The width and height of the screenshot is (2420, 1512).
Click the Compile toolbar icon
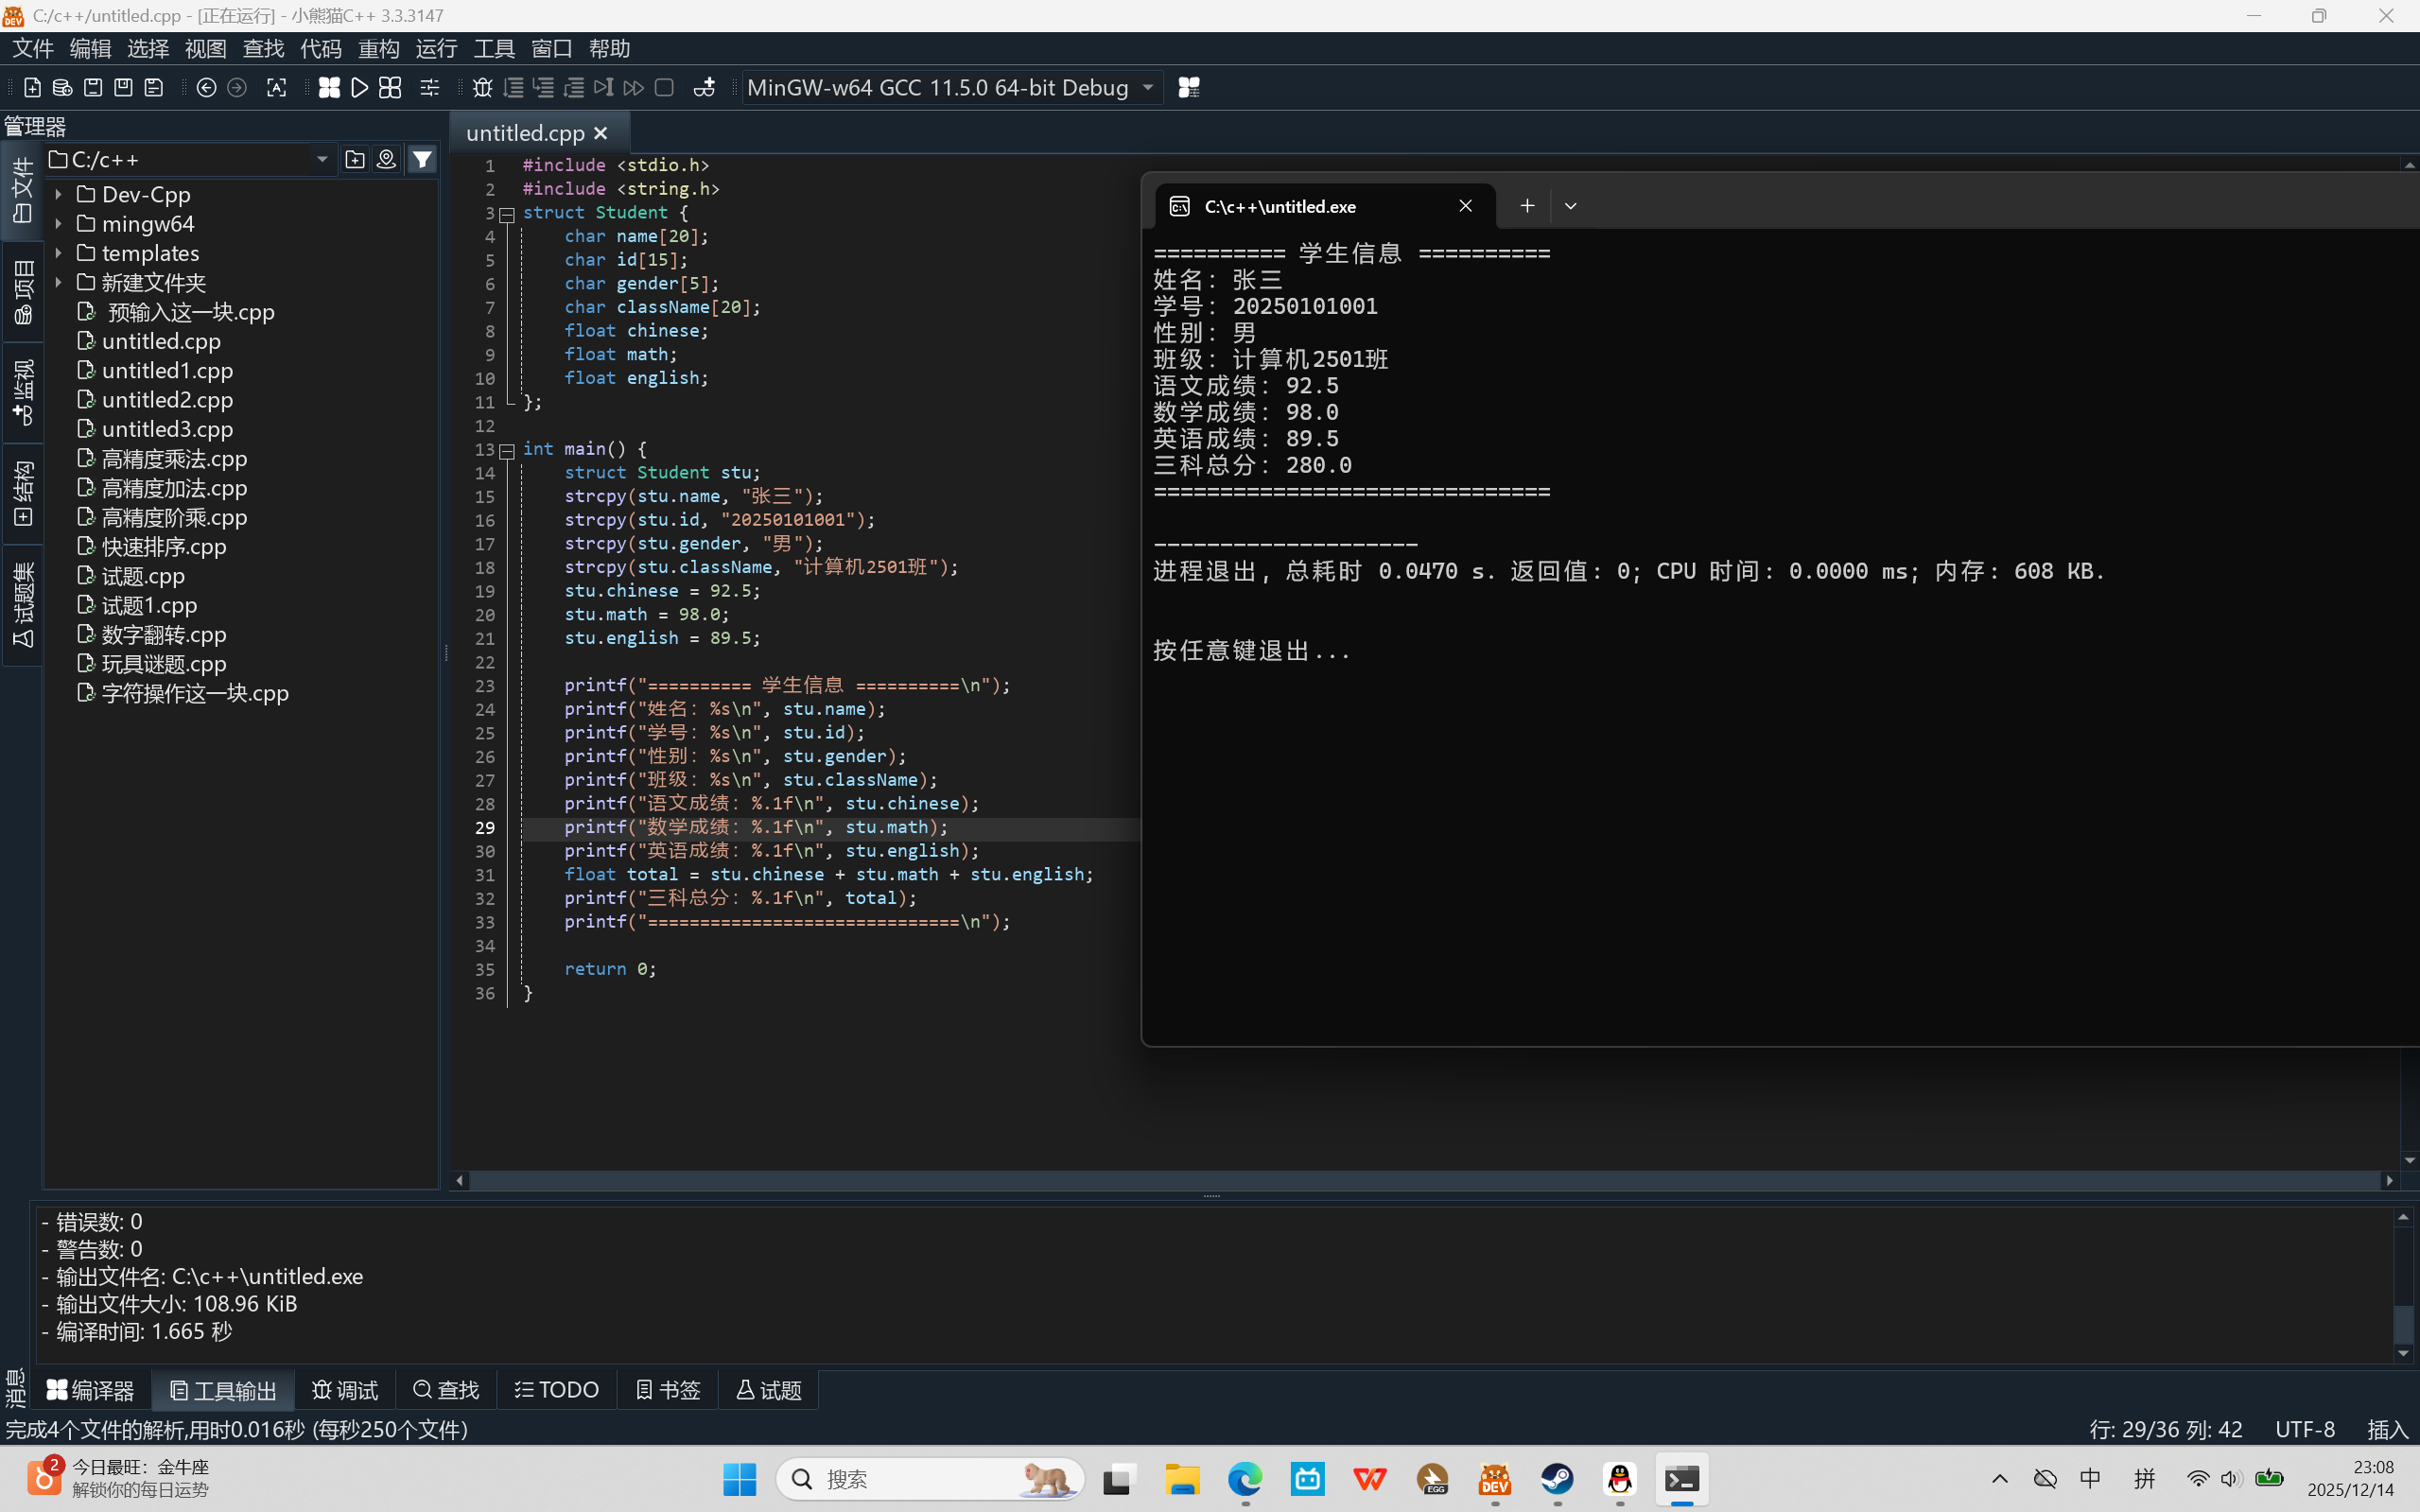pos(329,88)
